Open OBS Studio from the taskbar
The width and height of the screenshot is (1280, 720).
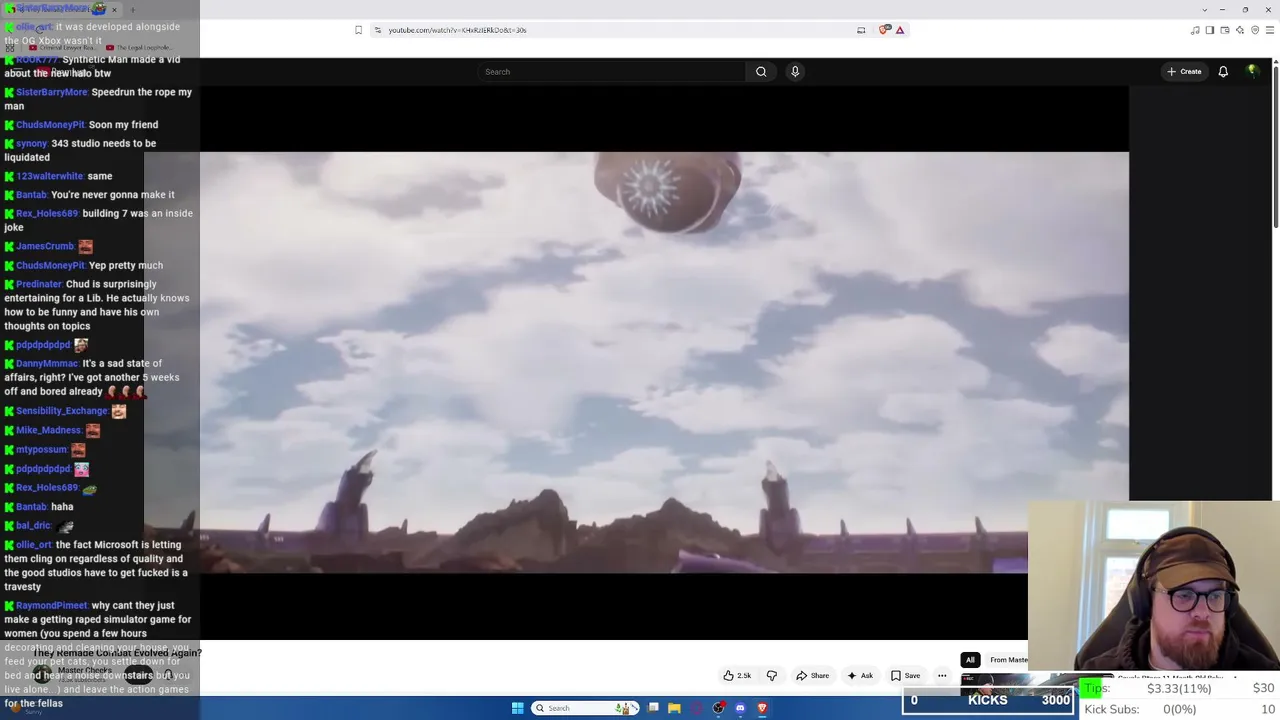tap(718, 708)
